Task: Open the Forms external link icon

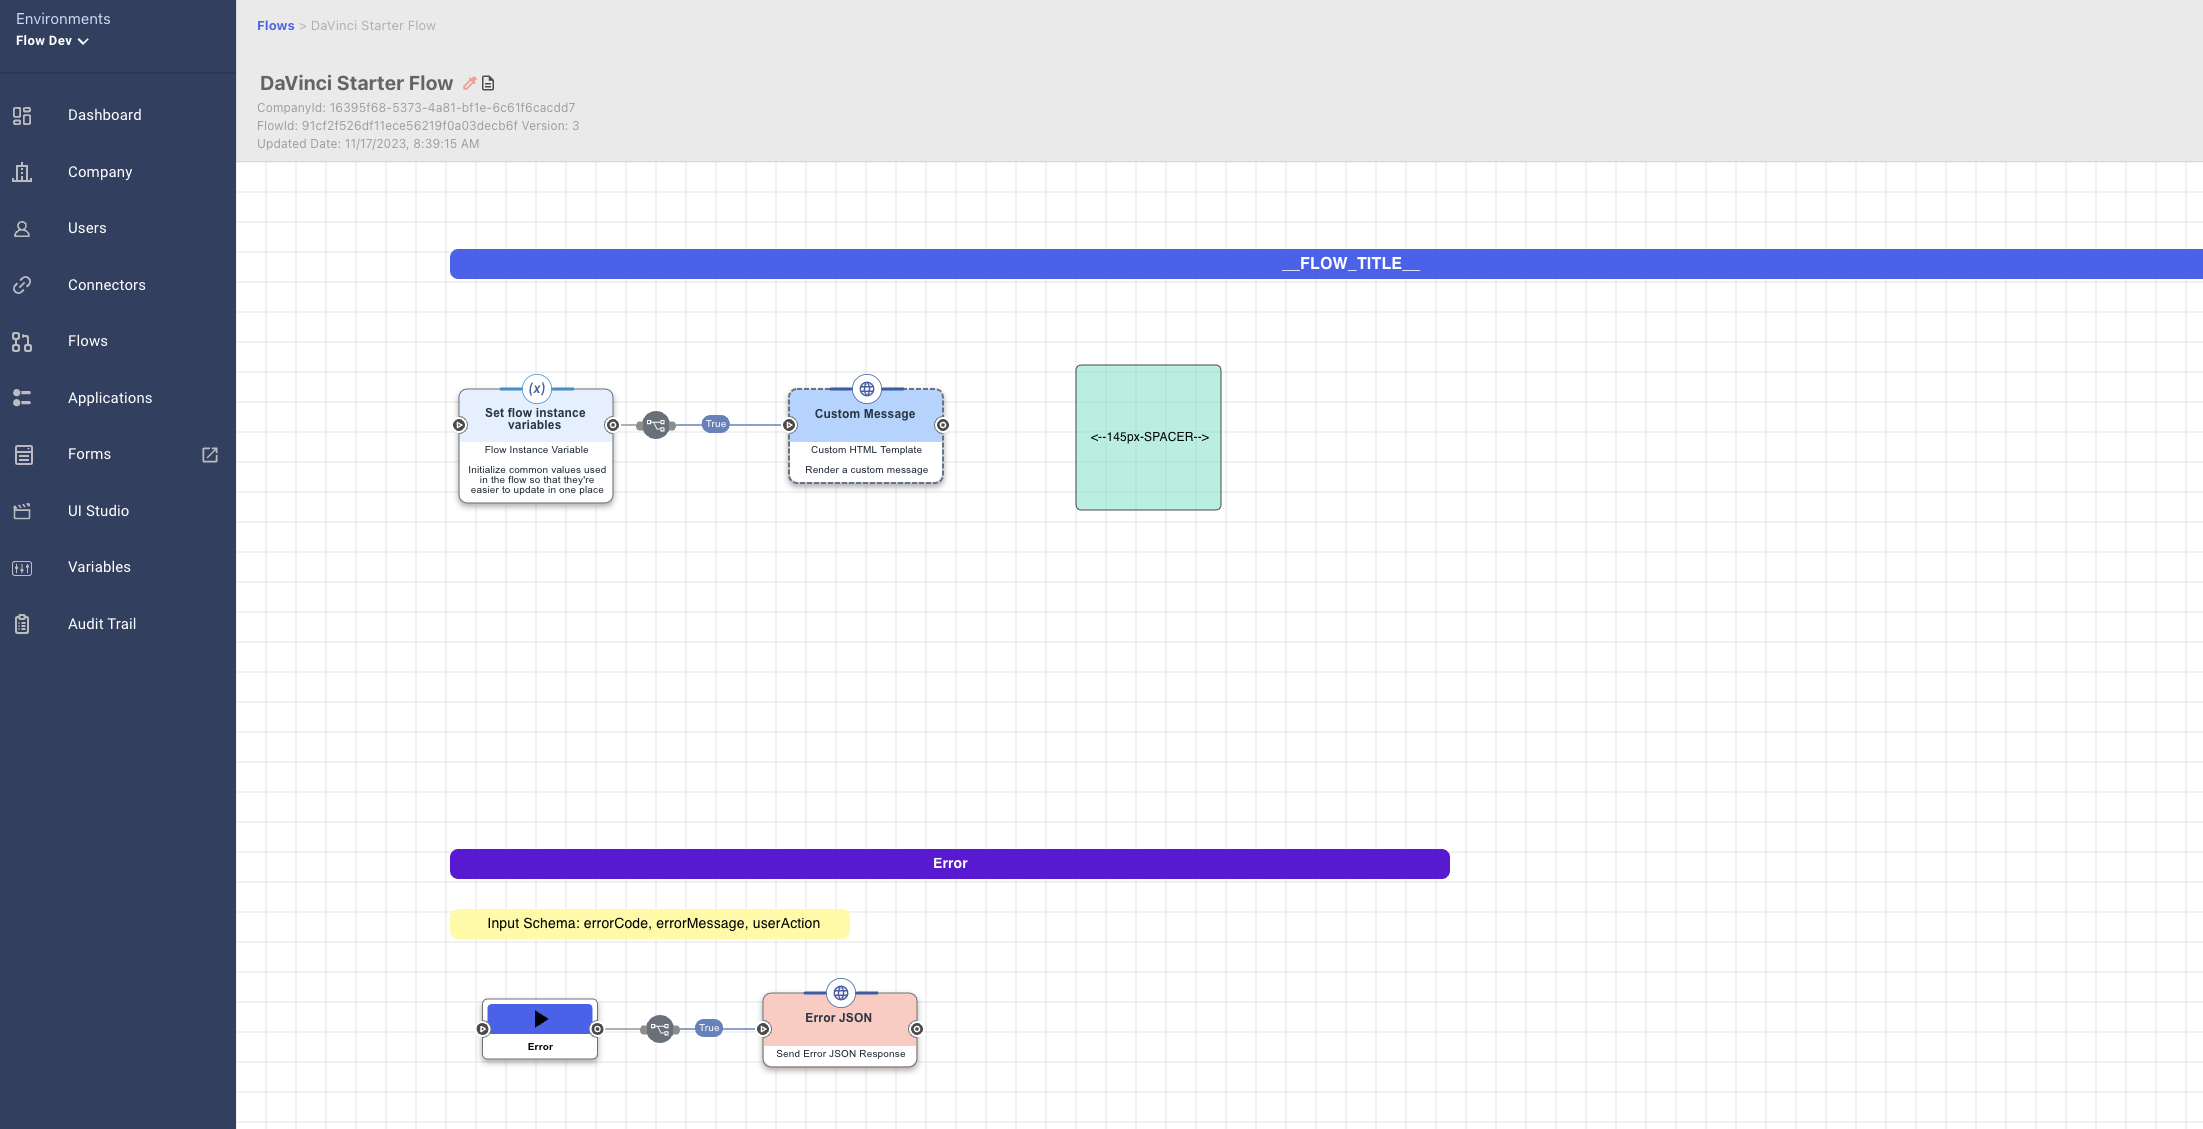Action: tap(210, 455)
